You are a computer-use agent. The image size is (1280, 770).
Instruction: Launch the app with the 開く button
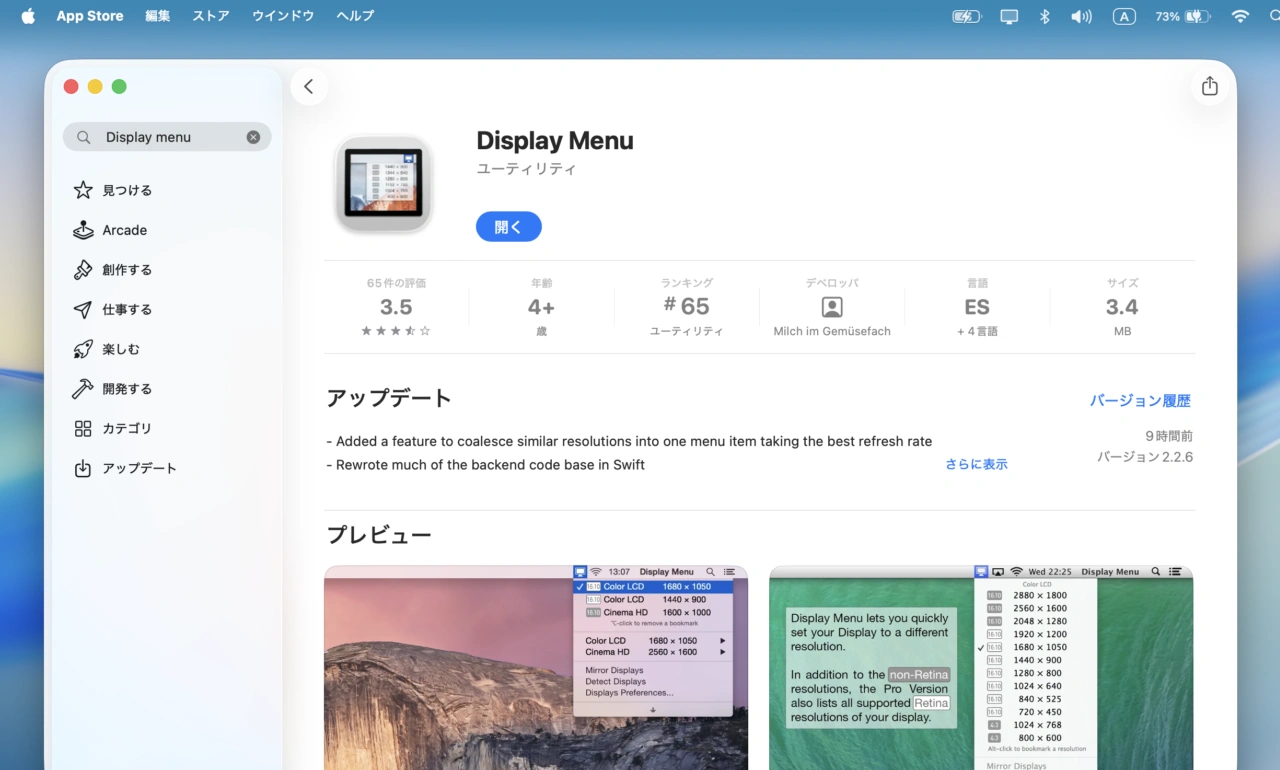click(x=508, y=226)
